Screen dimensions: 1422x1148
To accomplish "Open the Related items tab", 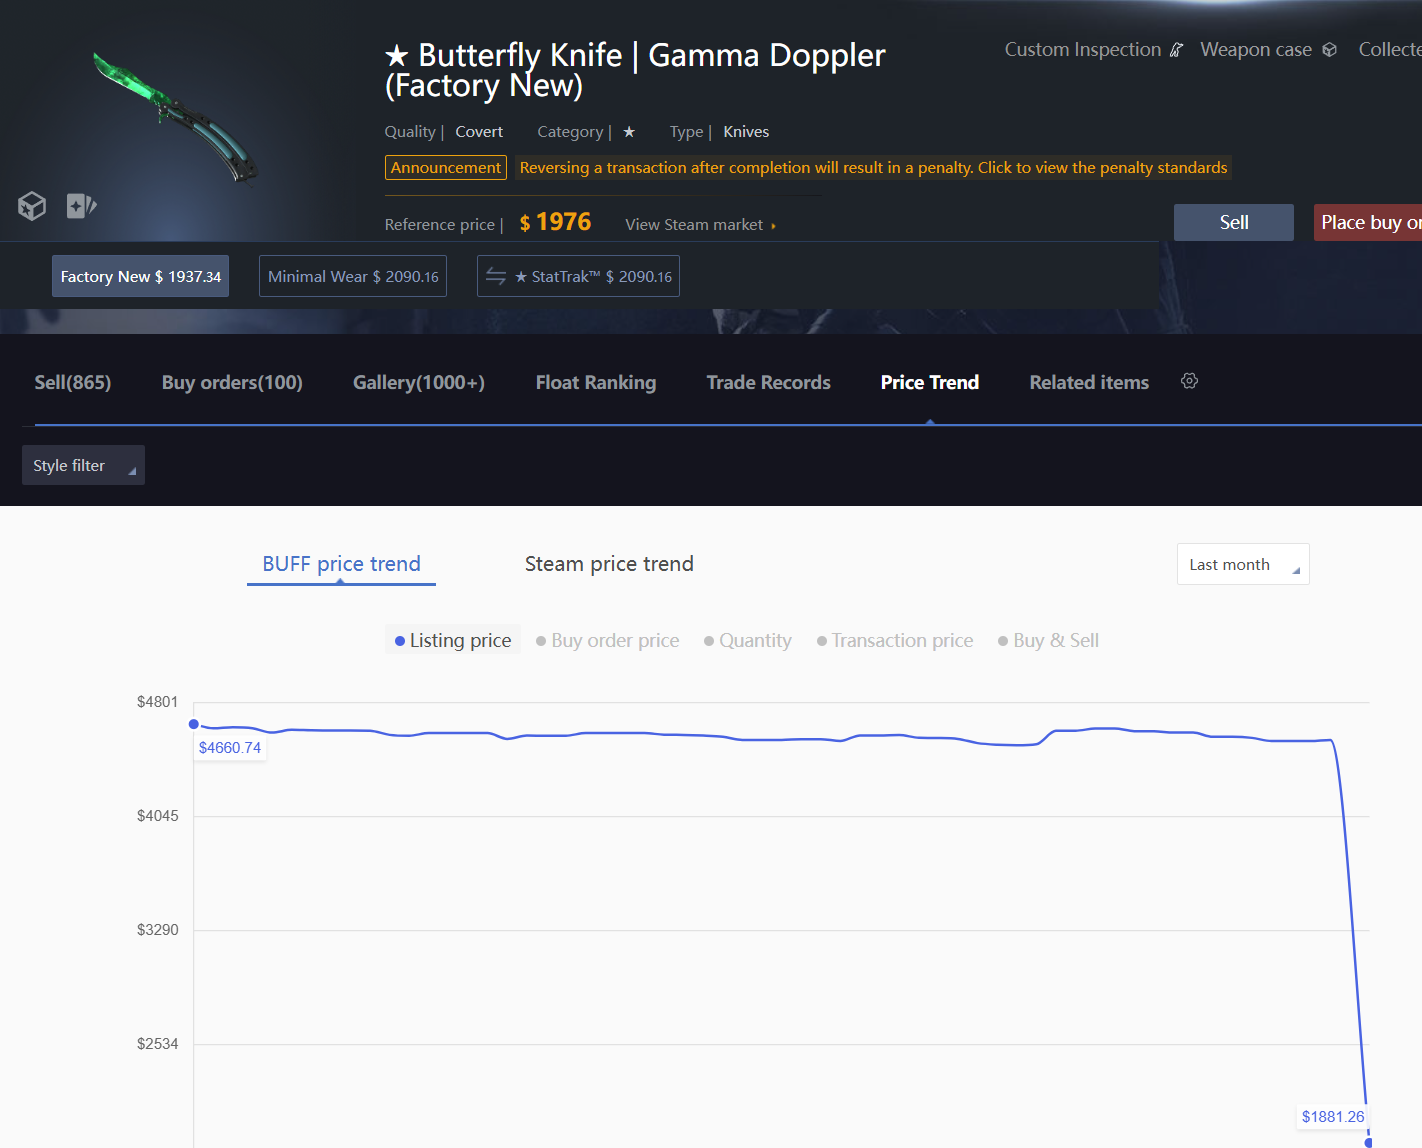I will (1089, 382).
